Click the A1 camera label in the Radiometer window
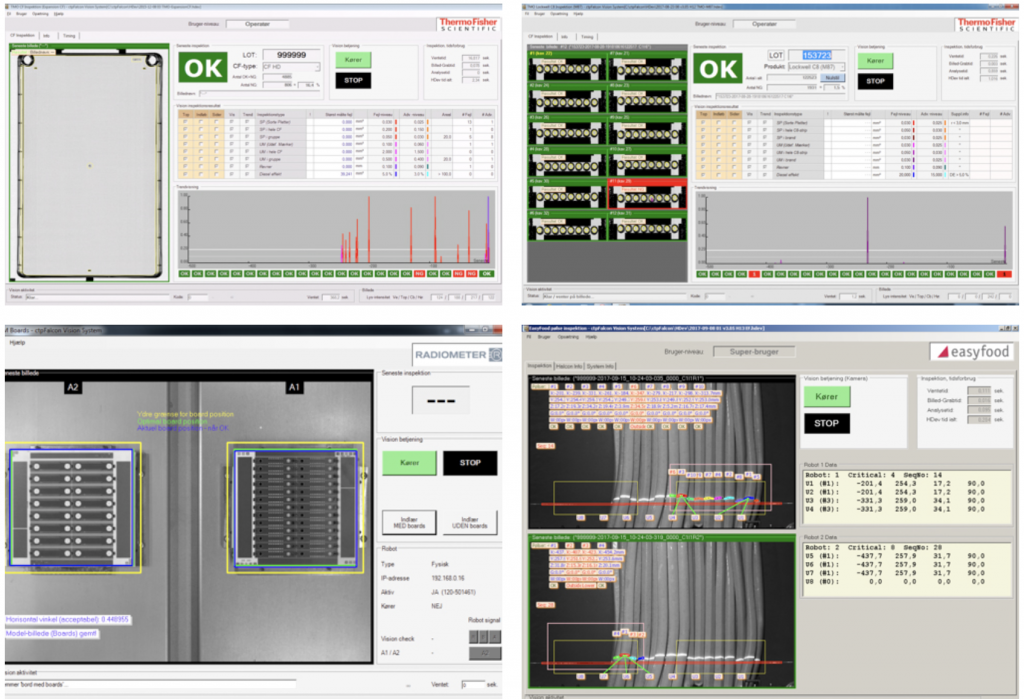The image size is (1024, 699). tap(294, 387)
